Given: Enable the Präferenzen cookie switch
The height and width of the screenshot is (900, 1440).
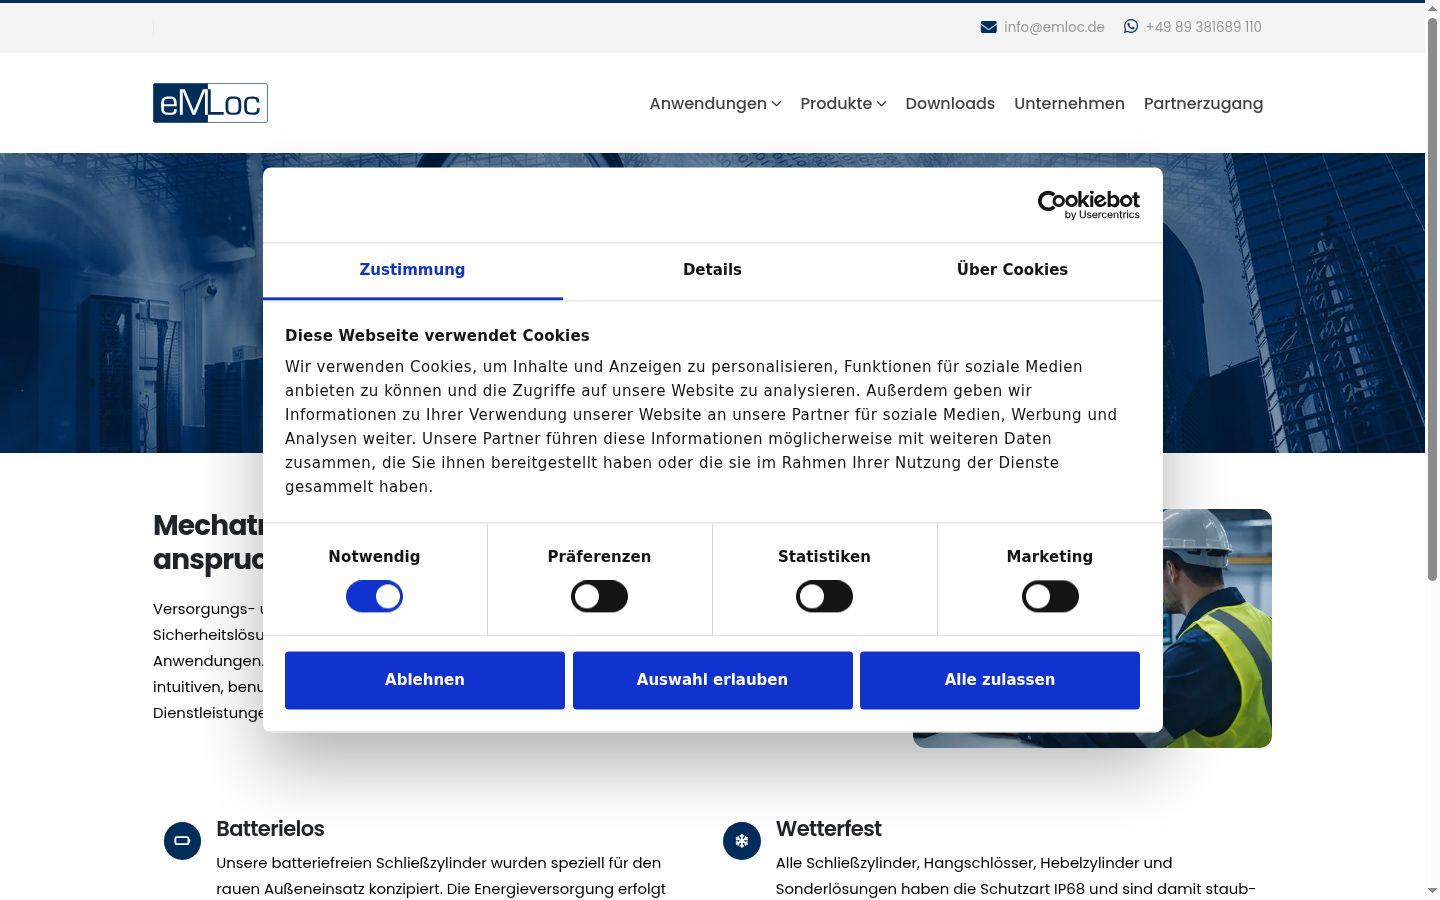Looking at the screenshot, I should [599, 597].
